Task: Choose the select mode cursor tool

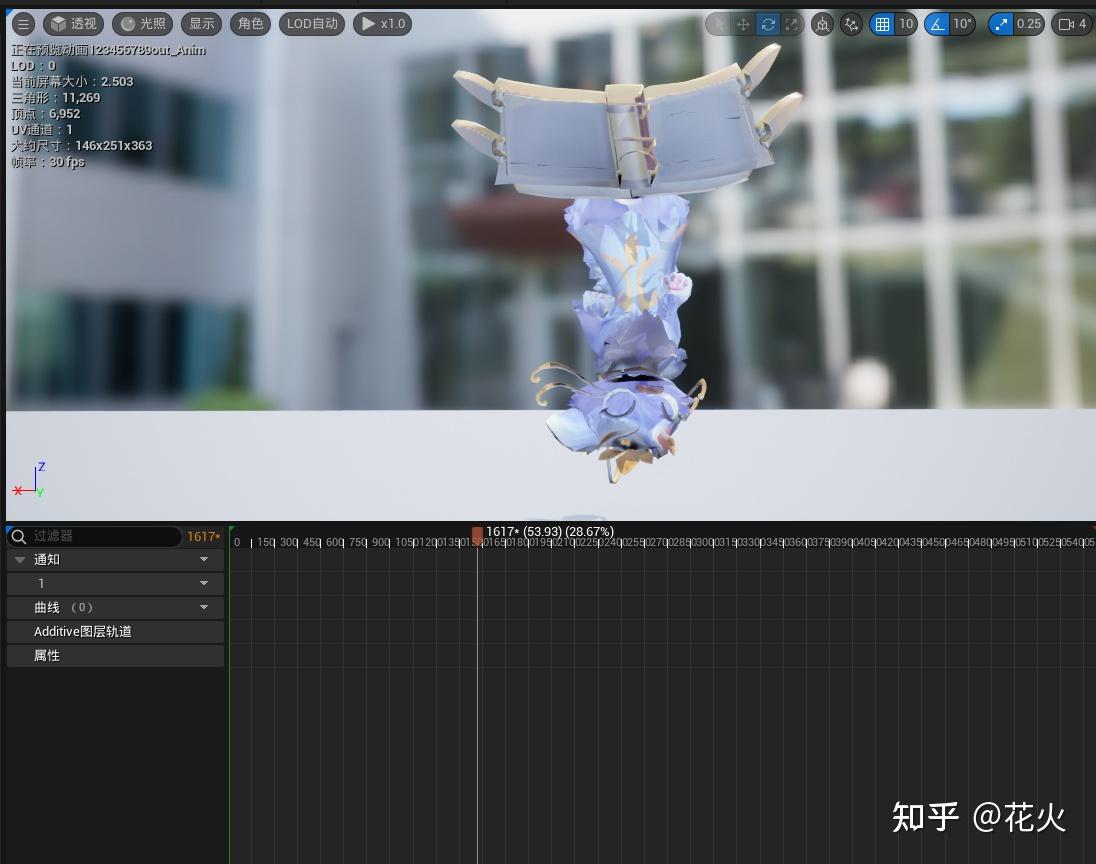Action: point(719,24)
